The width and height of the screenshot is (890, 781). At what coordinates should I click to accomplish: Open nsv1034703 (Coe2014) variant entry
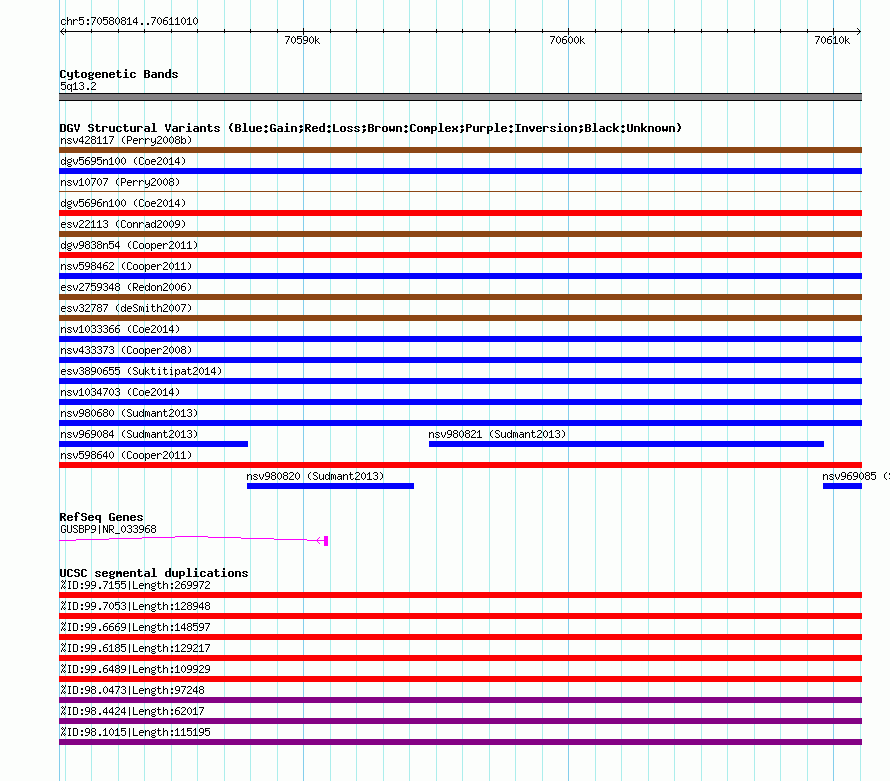120,392
